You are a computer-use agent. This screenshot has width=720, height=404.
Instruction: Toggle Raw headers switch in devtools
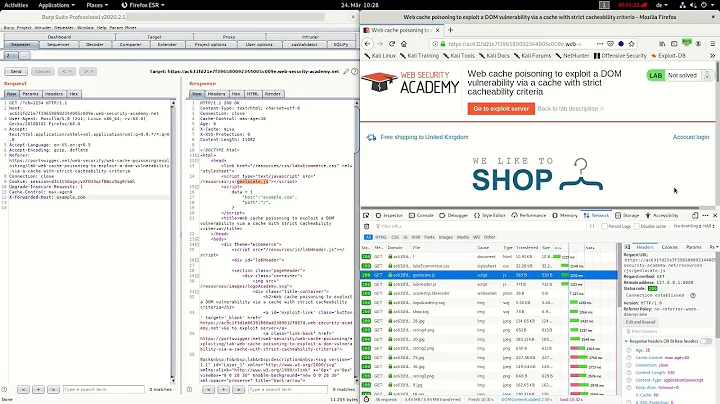[x=706, y=341]
